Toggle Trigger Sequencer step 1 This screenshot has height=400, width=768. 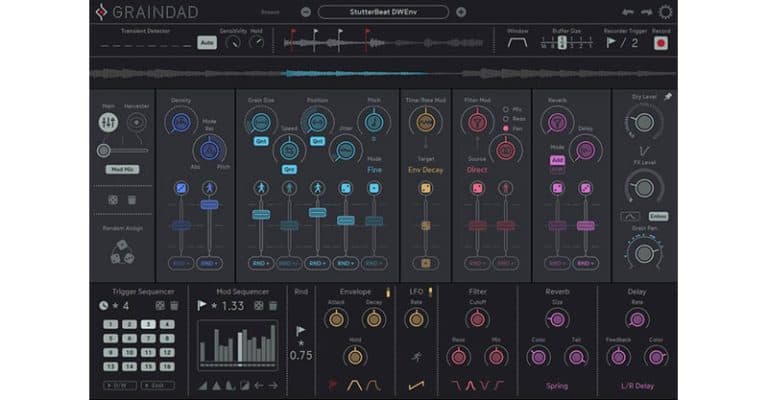111,324
